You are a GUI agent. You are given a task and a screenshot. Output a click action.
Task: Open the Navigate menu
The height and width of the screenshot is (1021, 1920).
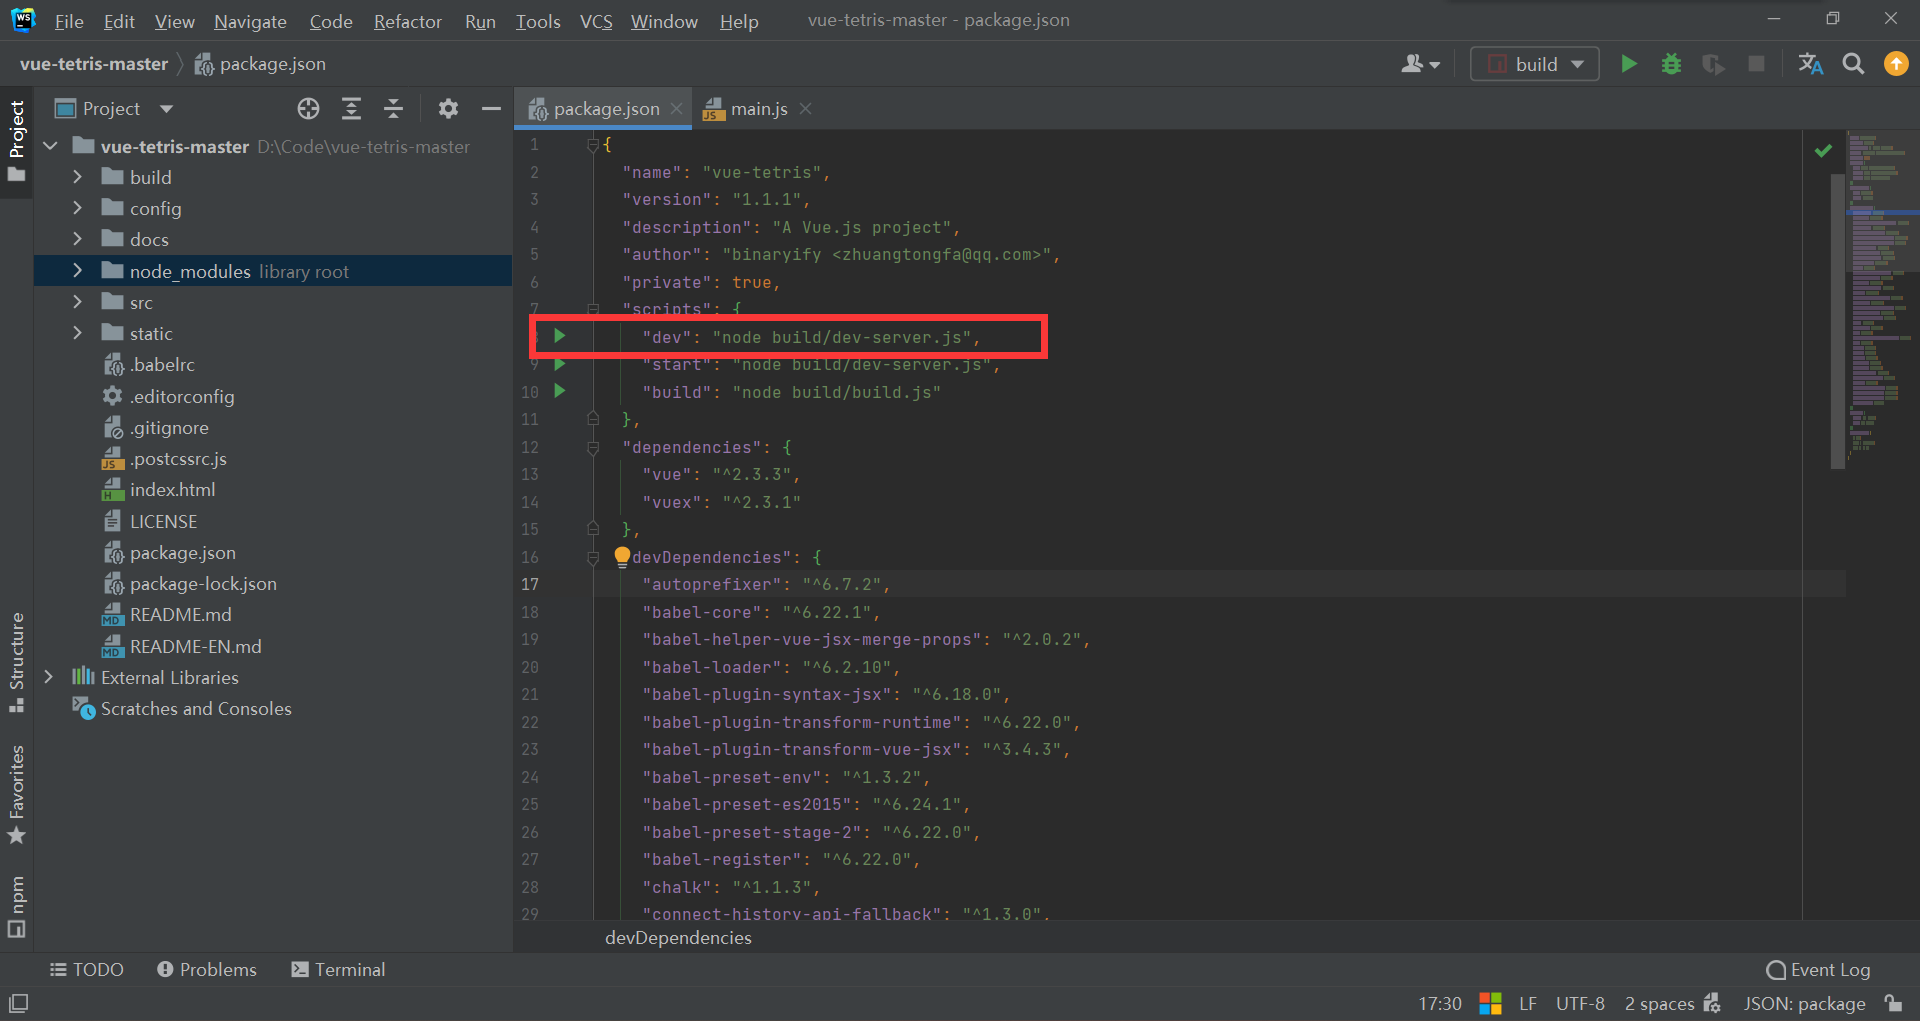click(250, 21)
